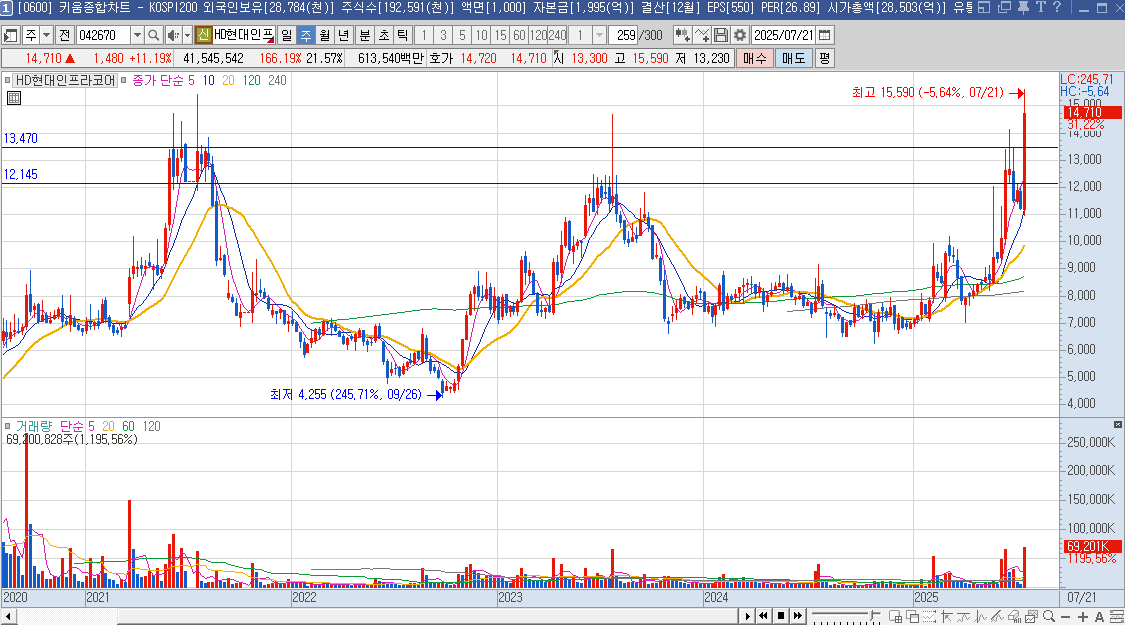
Task: Click the data table grid icon on chart
Action: [14, 98]
